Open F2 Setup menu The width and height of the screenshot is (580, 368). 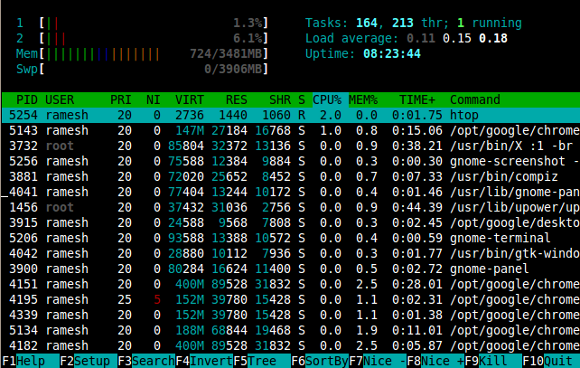[x=89, y=361]
